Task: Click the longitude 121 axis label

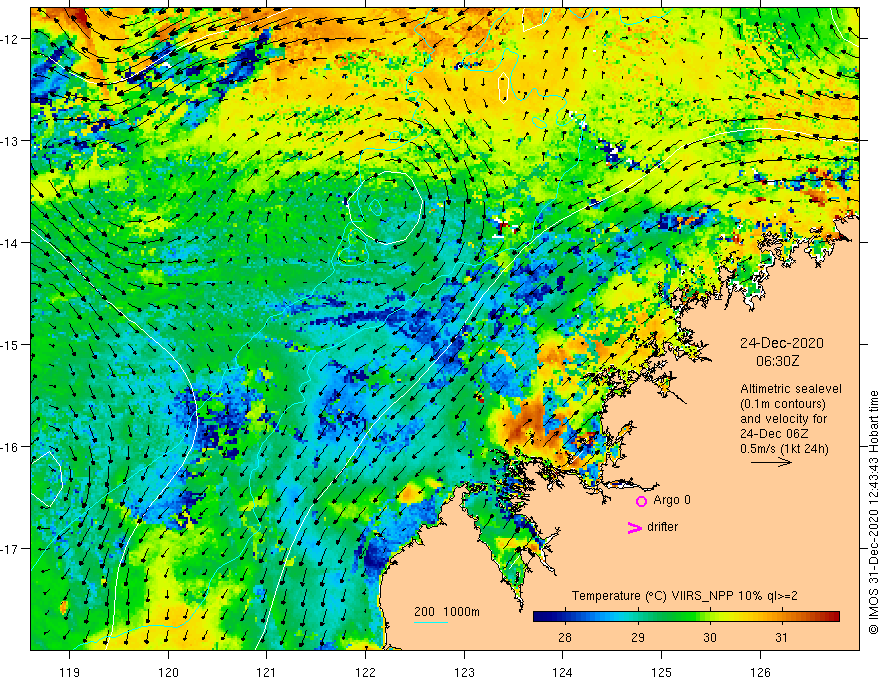Action: pyautogui.click(x=267, y=672)
